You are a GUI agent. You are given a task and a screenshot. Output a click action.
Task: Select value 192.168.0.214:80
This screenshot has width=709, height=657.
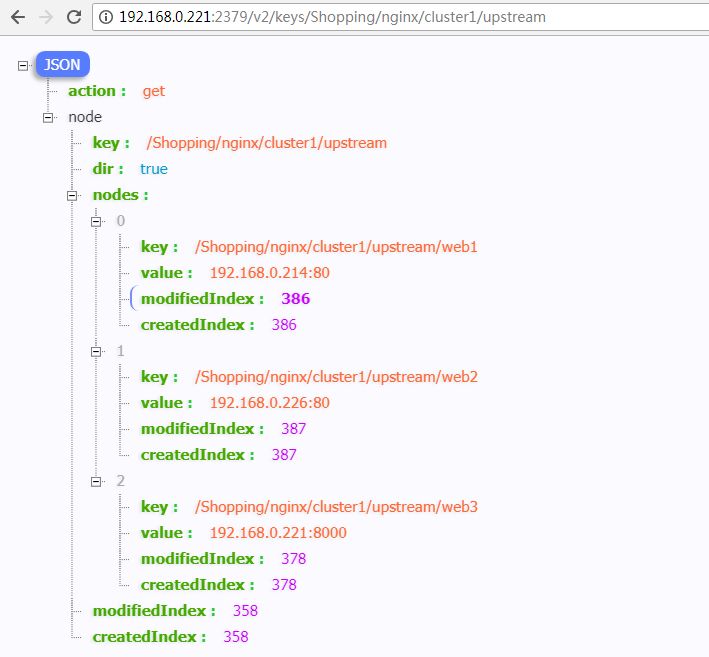[x=269, y=273]
